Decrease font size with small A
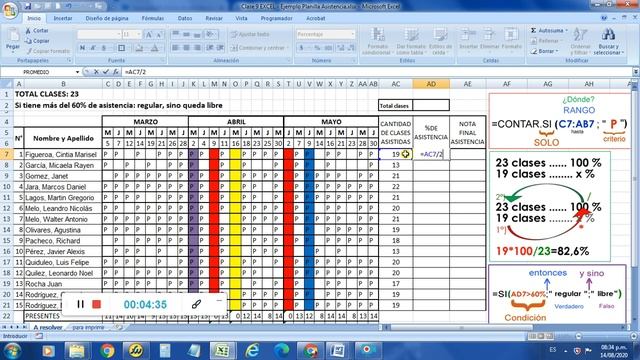Image resolution: width=640 pixels, height=360 pixels. (159, 35)
